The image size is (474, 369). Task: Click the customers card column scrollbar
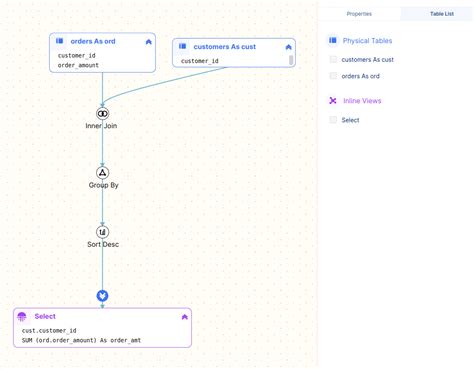(291, 60)
